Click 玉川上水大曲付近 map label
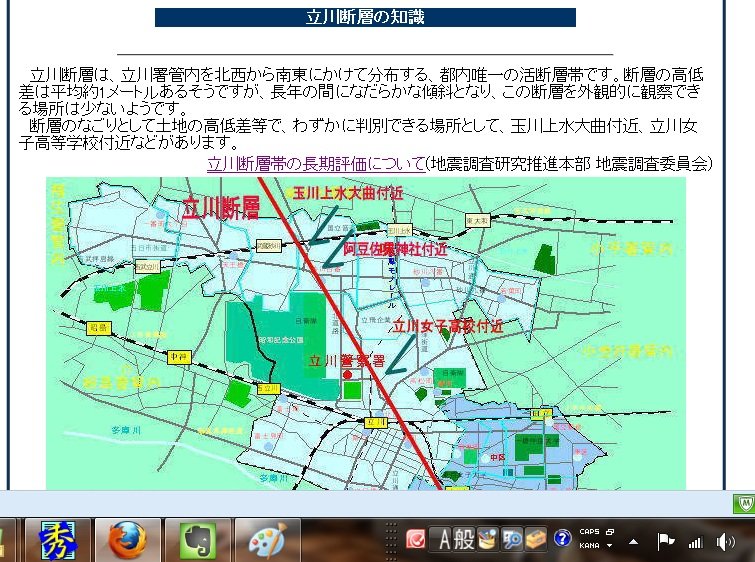The height and width of the screenshot is (562, 755). (x=348, y=194)
